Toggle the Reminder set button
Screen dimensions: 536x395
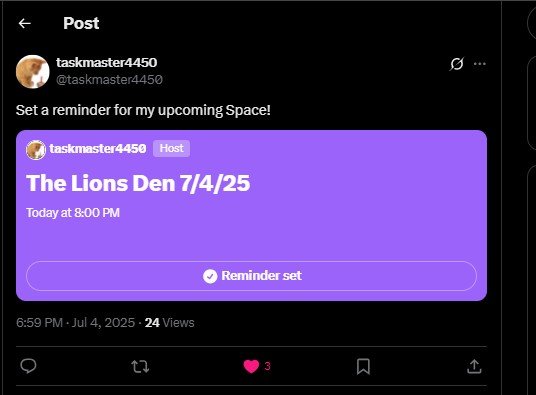[x=251, y=276]
